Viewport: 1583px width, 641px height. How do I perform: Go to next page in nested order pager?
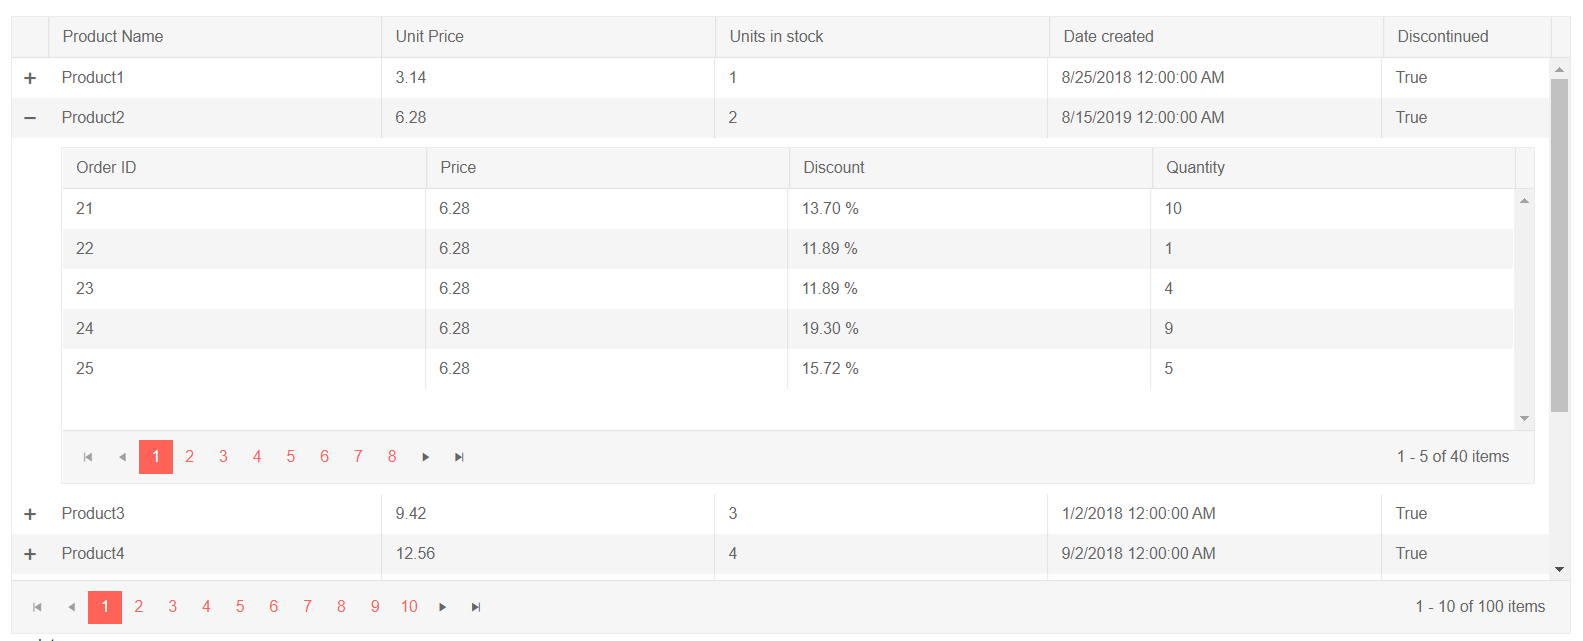[x=426, y=457]
